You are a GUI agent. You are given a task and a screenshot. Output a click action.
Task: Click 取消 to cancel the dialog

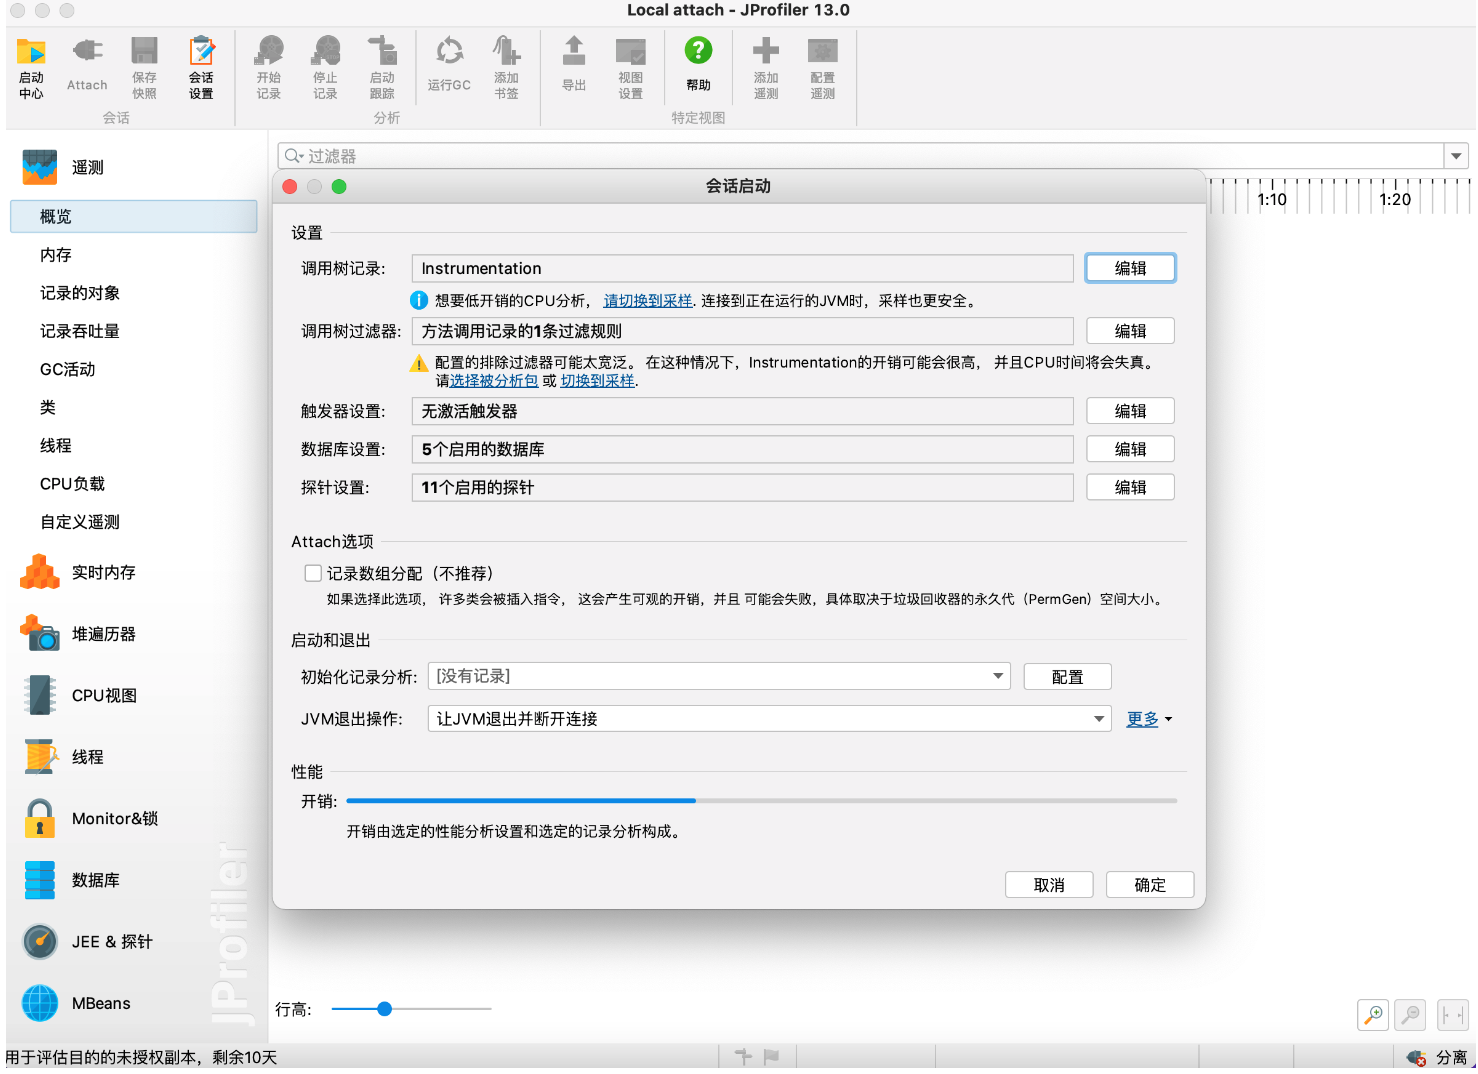point(1049,885)
